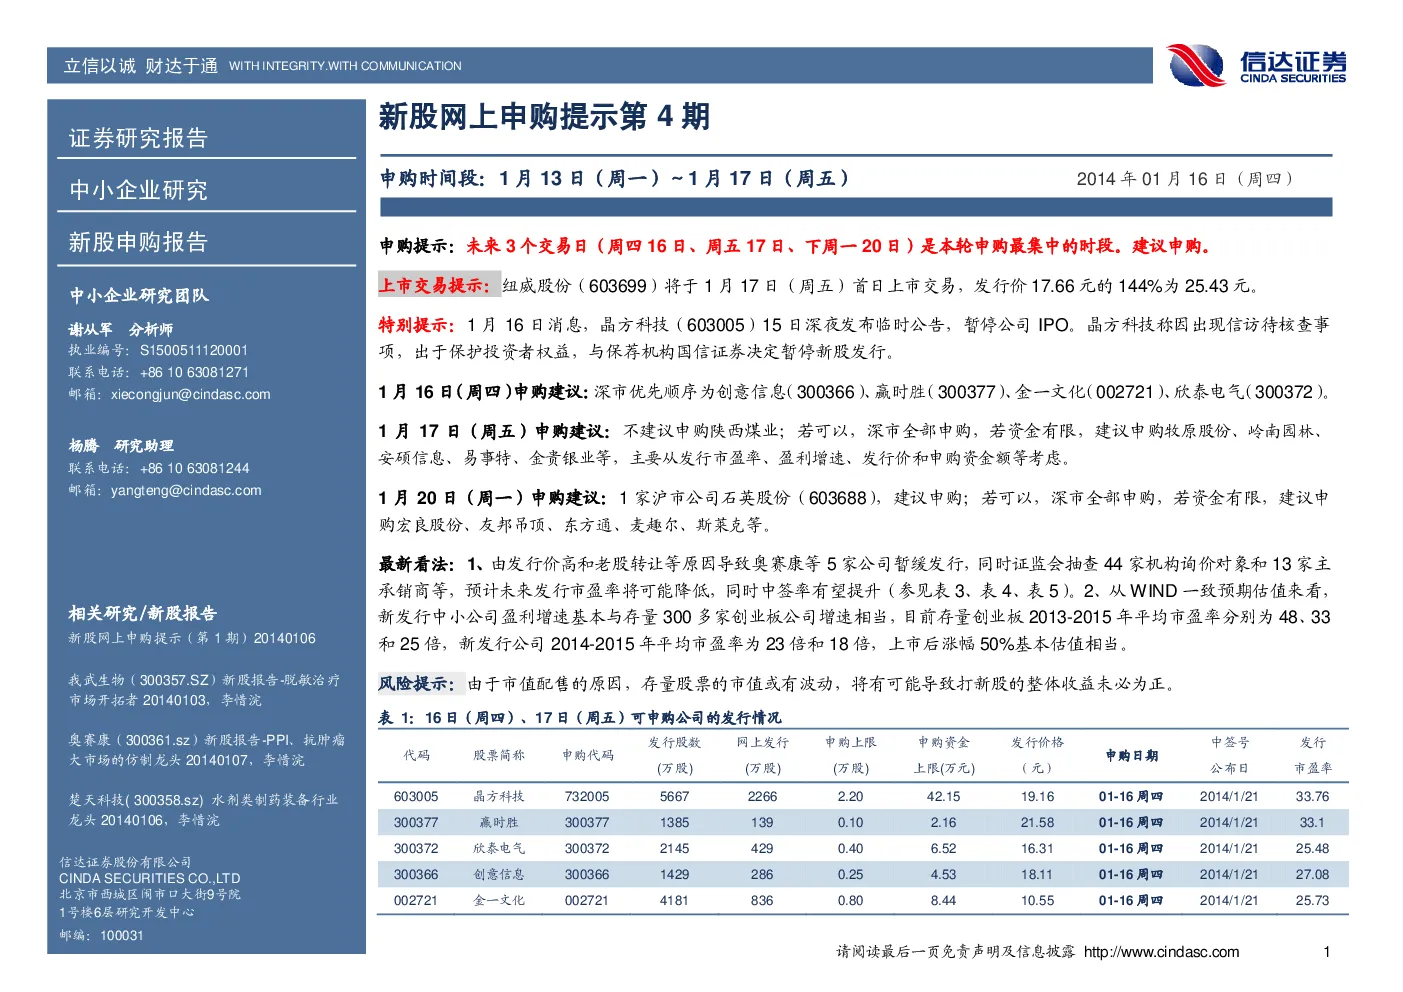Click the 申购代码 column header
1403x992 pixels.
click(x=587, y=755)
